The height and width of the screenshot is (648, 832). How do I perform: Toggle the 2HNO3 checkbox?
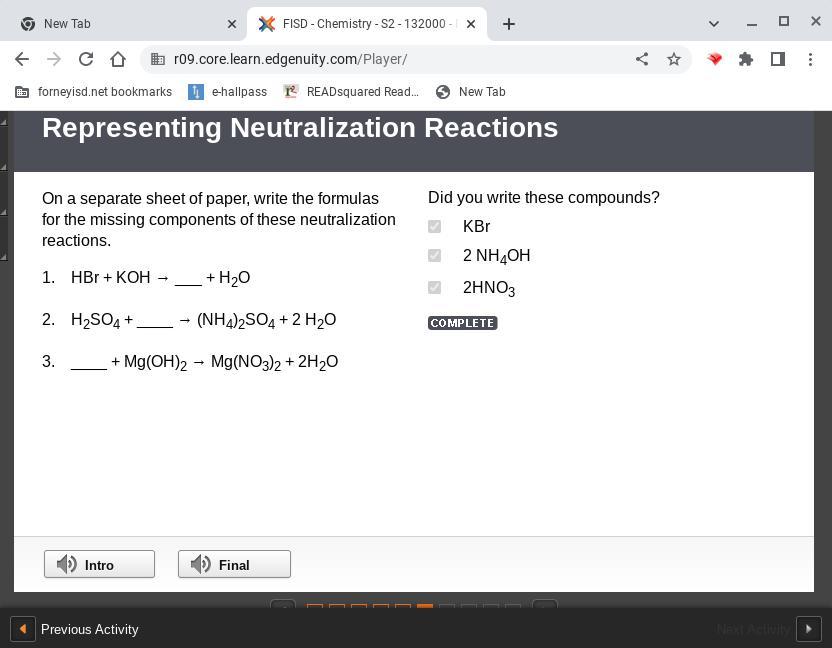[434, 288]
